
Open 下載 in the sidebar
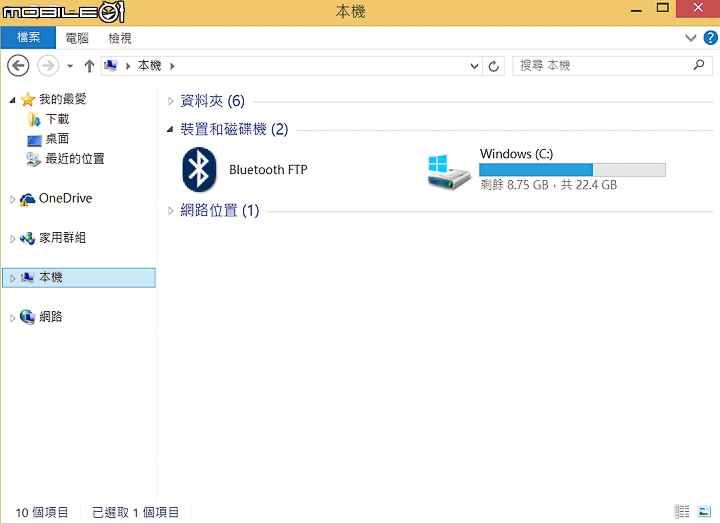coord(57,119)
